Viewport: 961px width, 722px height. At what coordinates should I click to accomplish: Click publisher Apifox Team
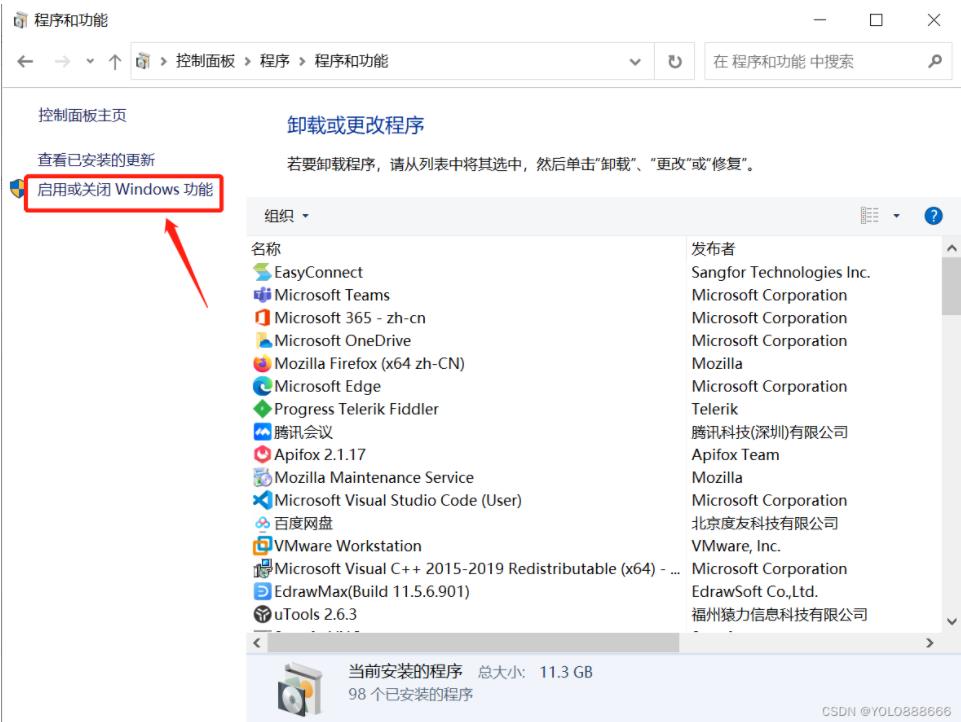point(735,455)
